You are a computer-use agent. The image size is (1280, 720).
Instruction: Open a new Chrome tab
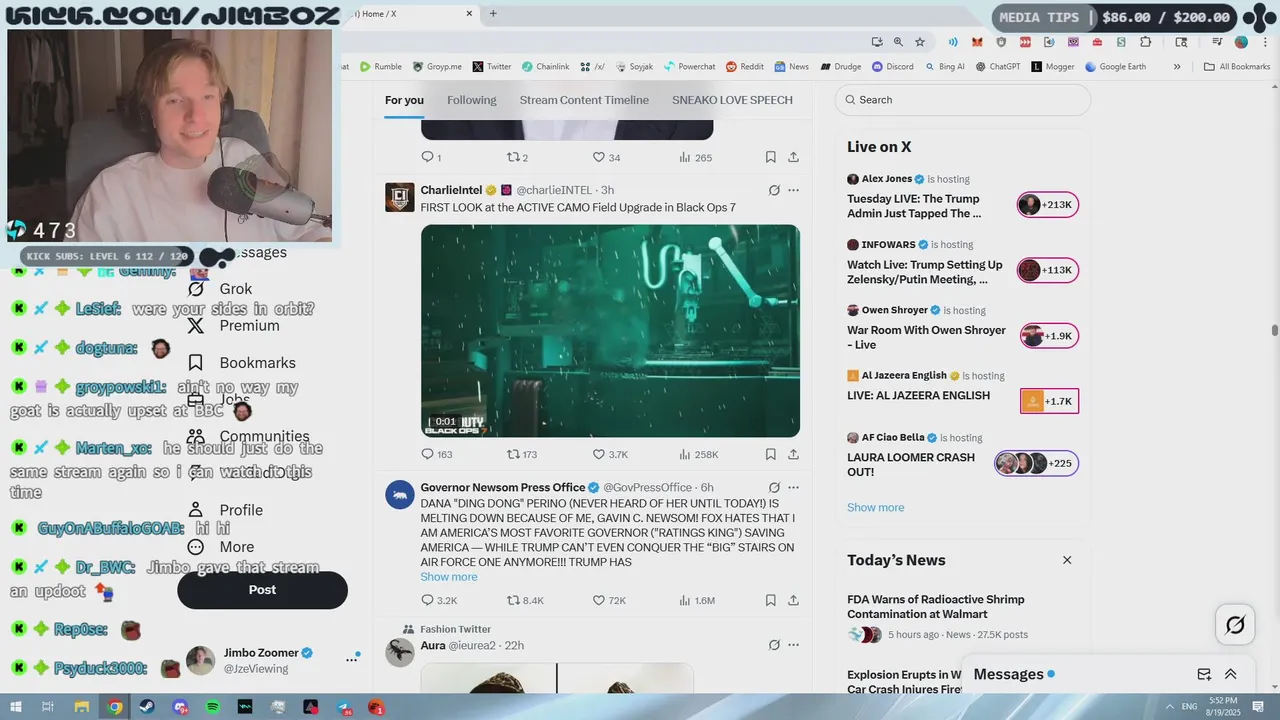pos(493,14)
